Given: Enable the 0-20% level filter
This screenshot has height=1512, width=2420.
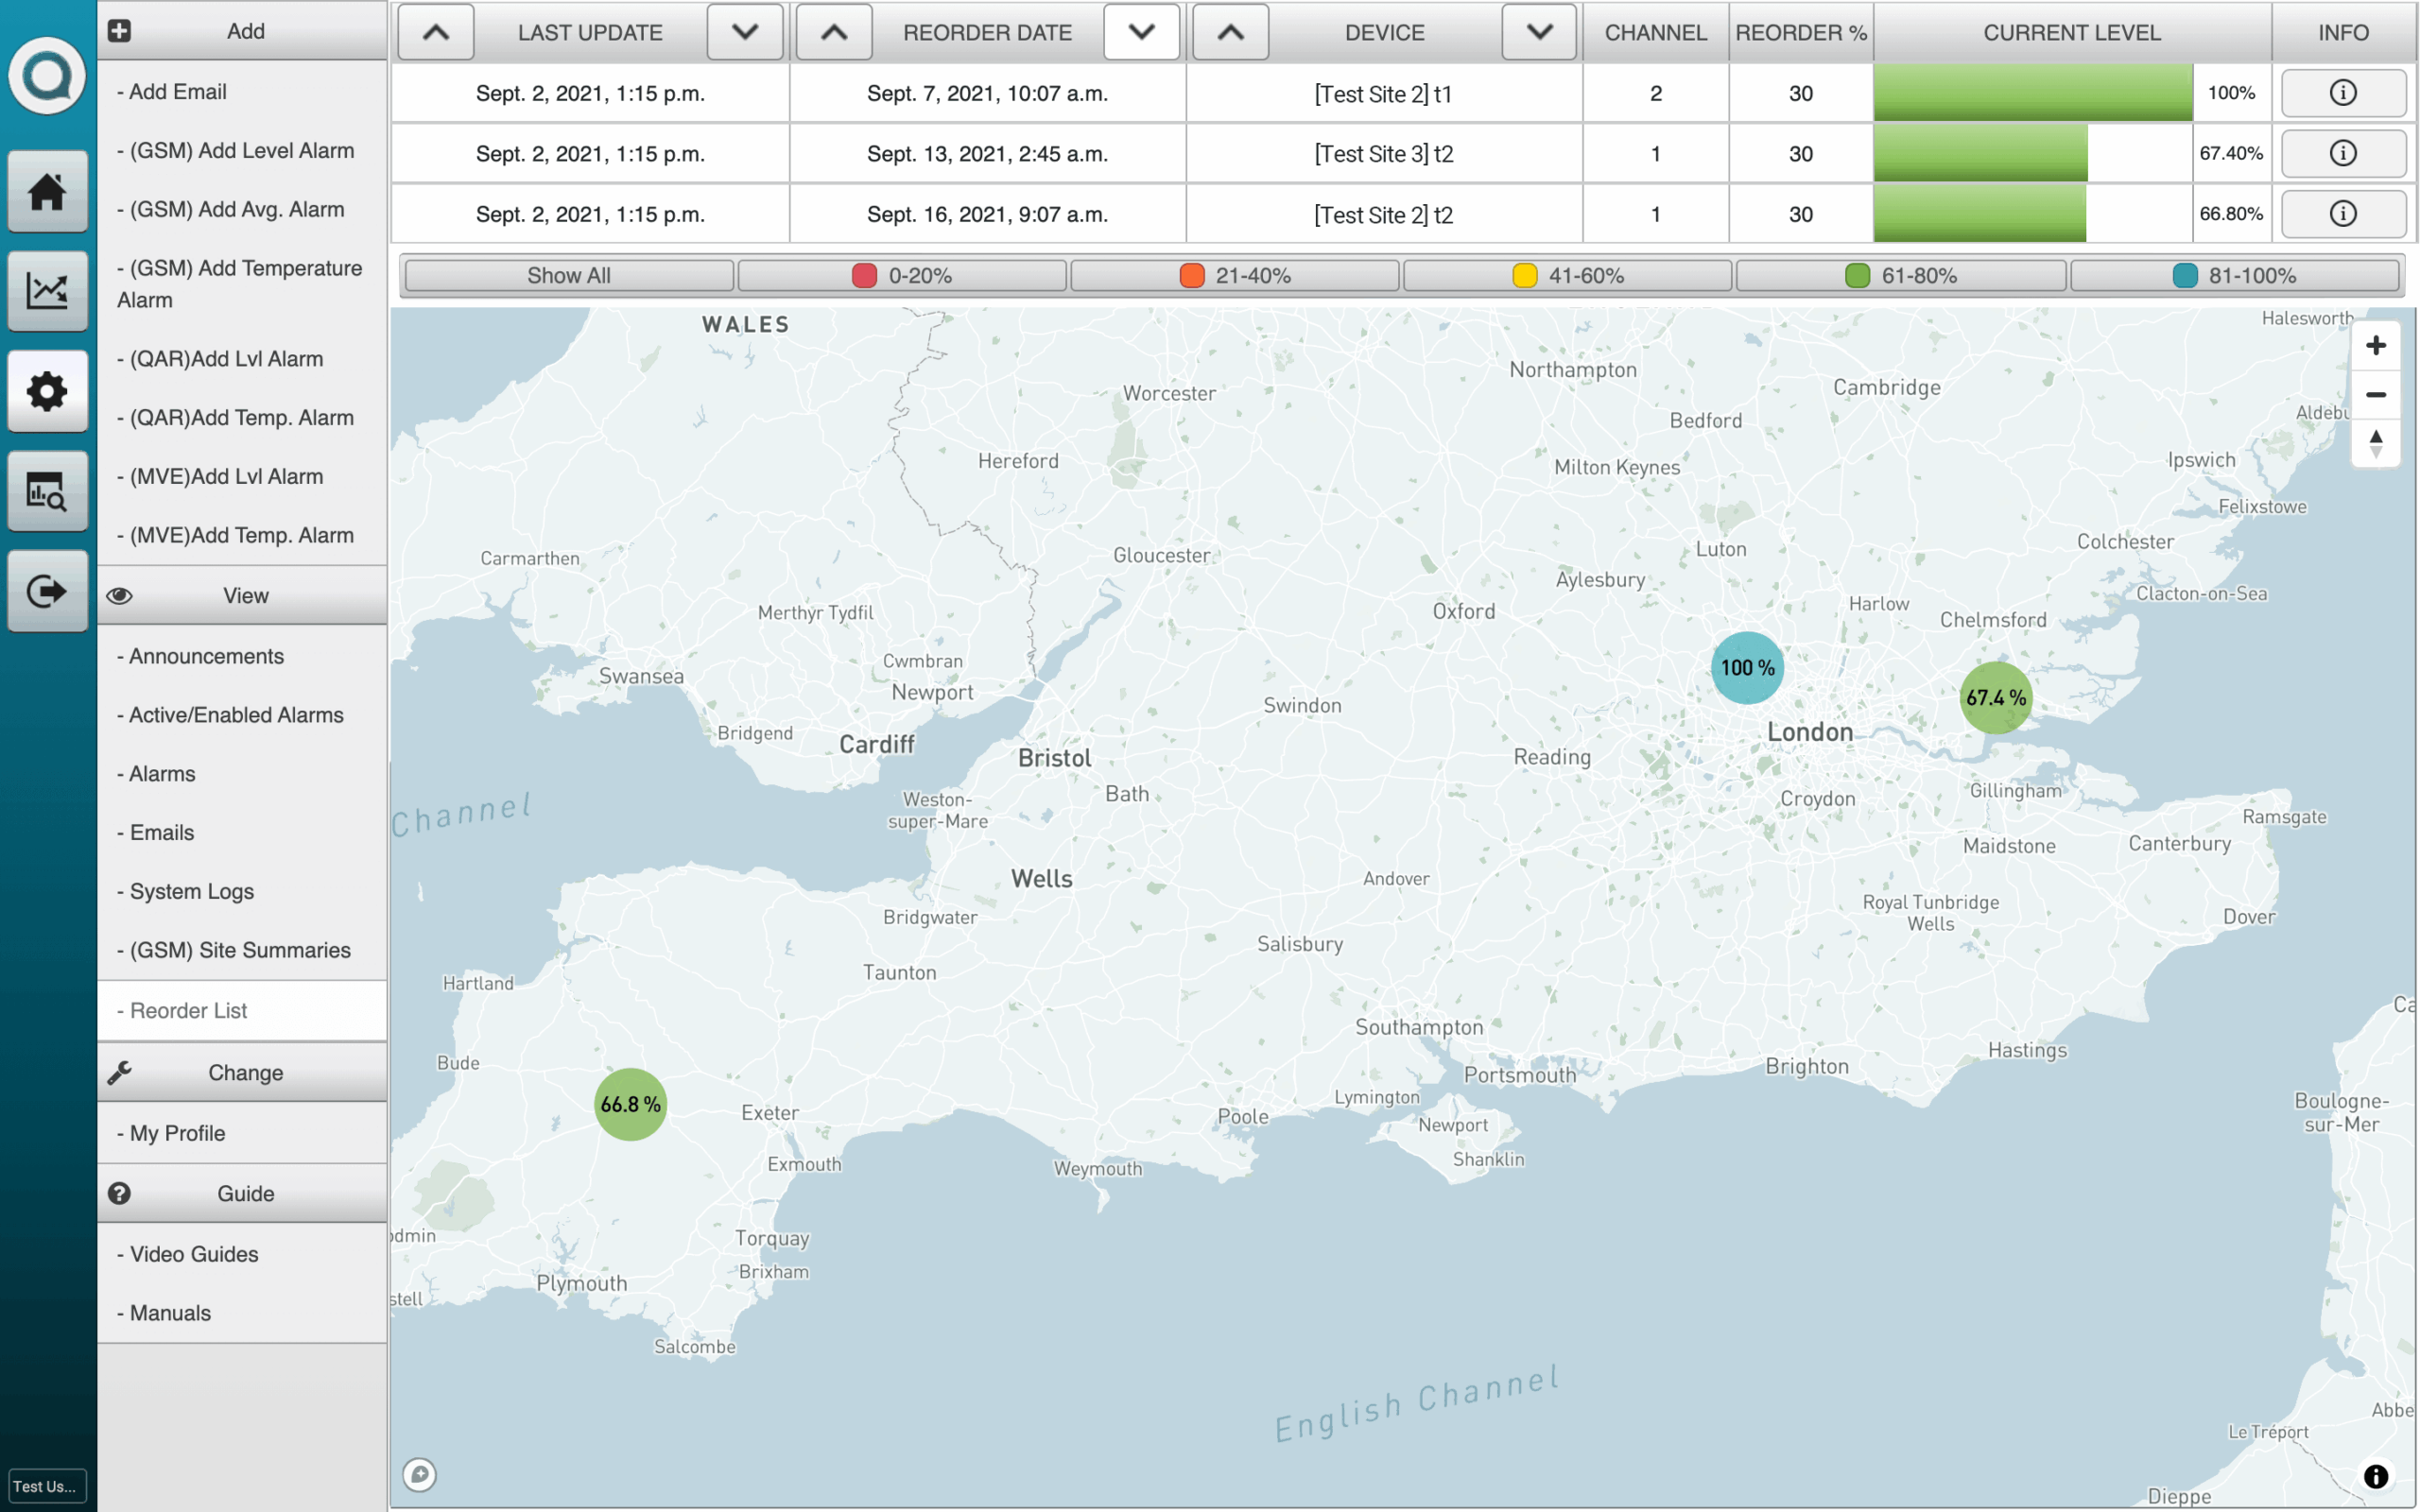Looking at the screenshot, I should pos(903,275).
